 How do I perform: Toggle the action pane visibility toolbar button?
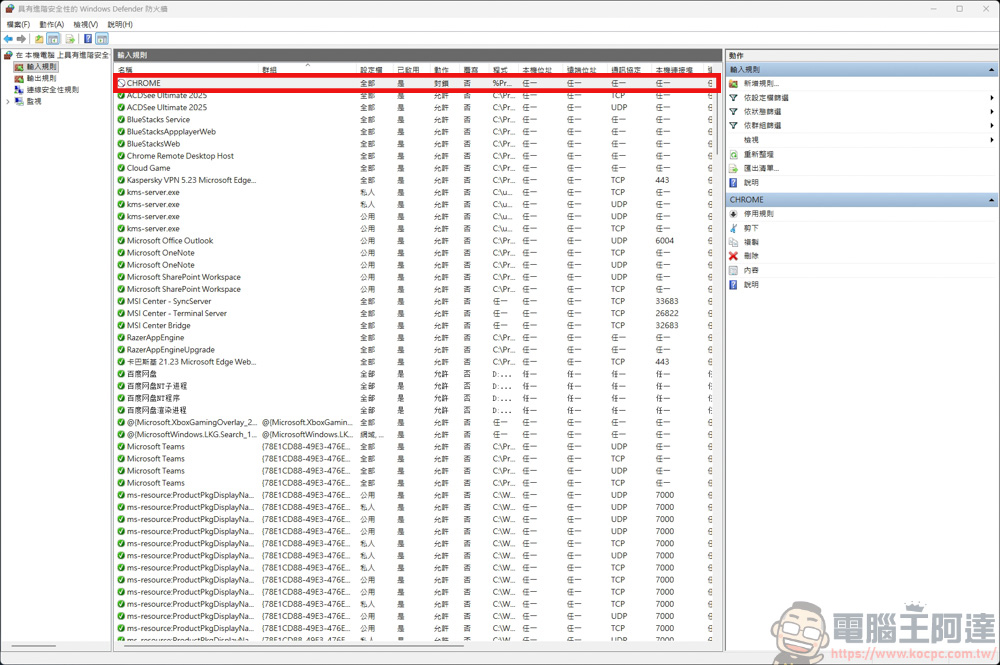click(102, 38)
